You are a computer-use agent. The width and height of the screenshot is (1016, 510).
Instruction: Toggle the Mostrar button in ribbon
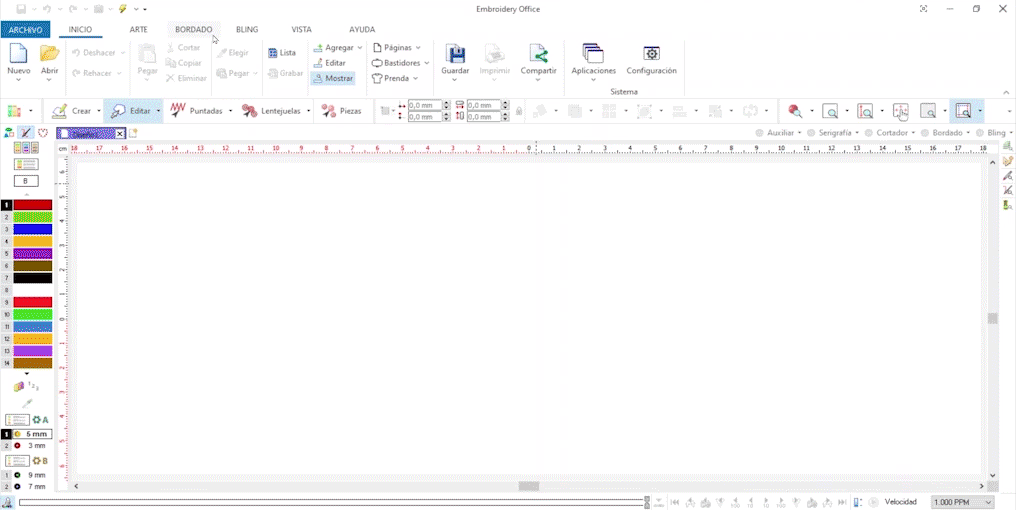click(333, 78)
